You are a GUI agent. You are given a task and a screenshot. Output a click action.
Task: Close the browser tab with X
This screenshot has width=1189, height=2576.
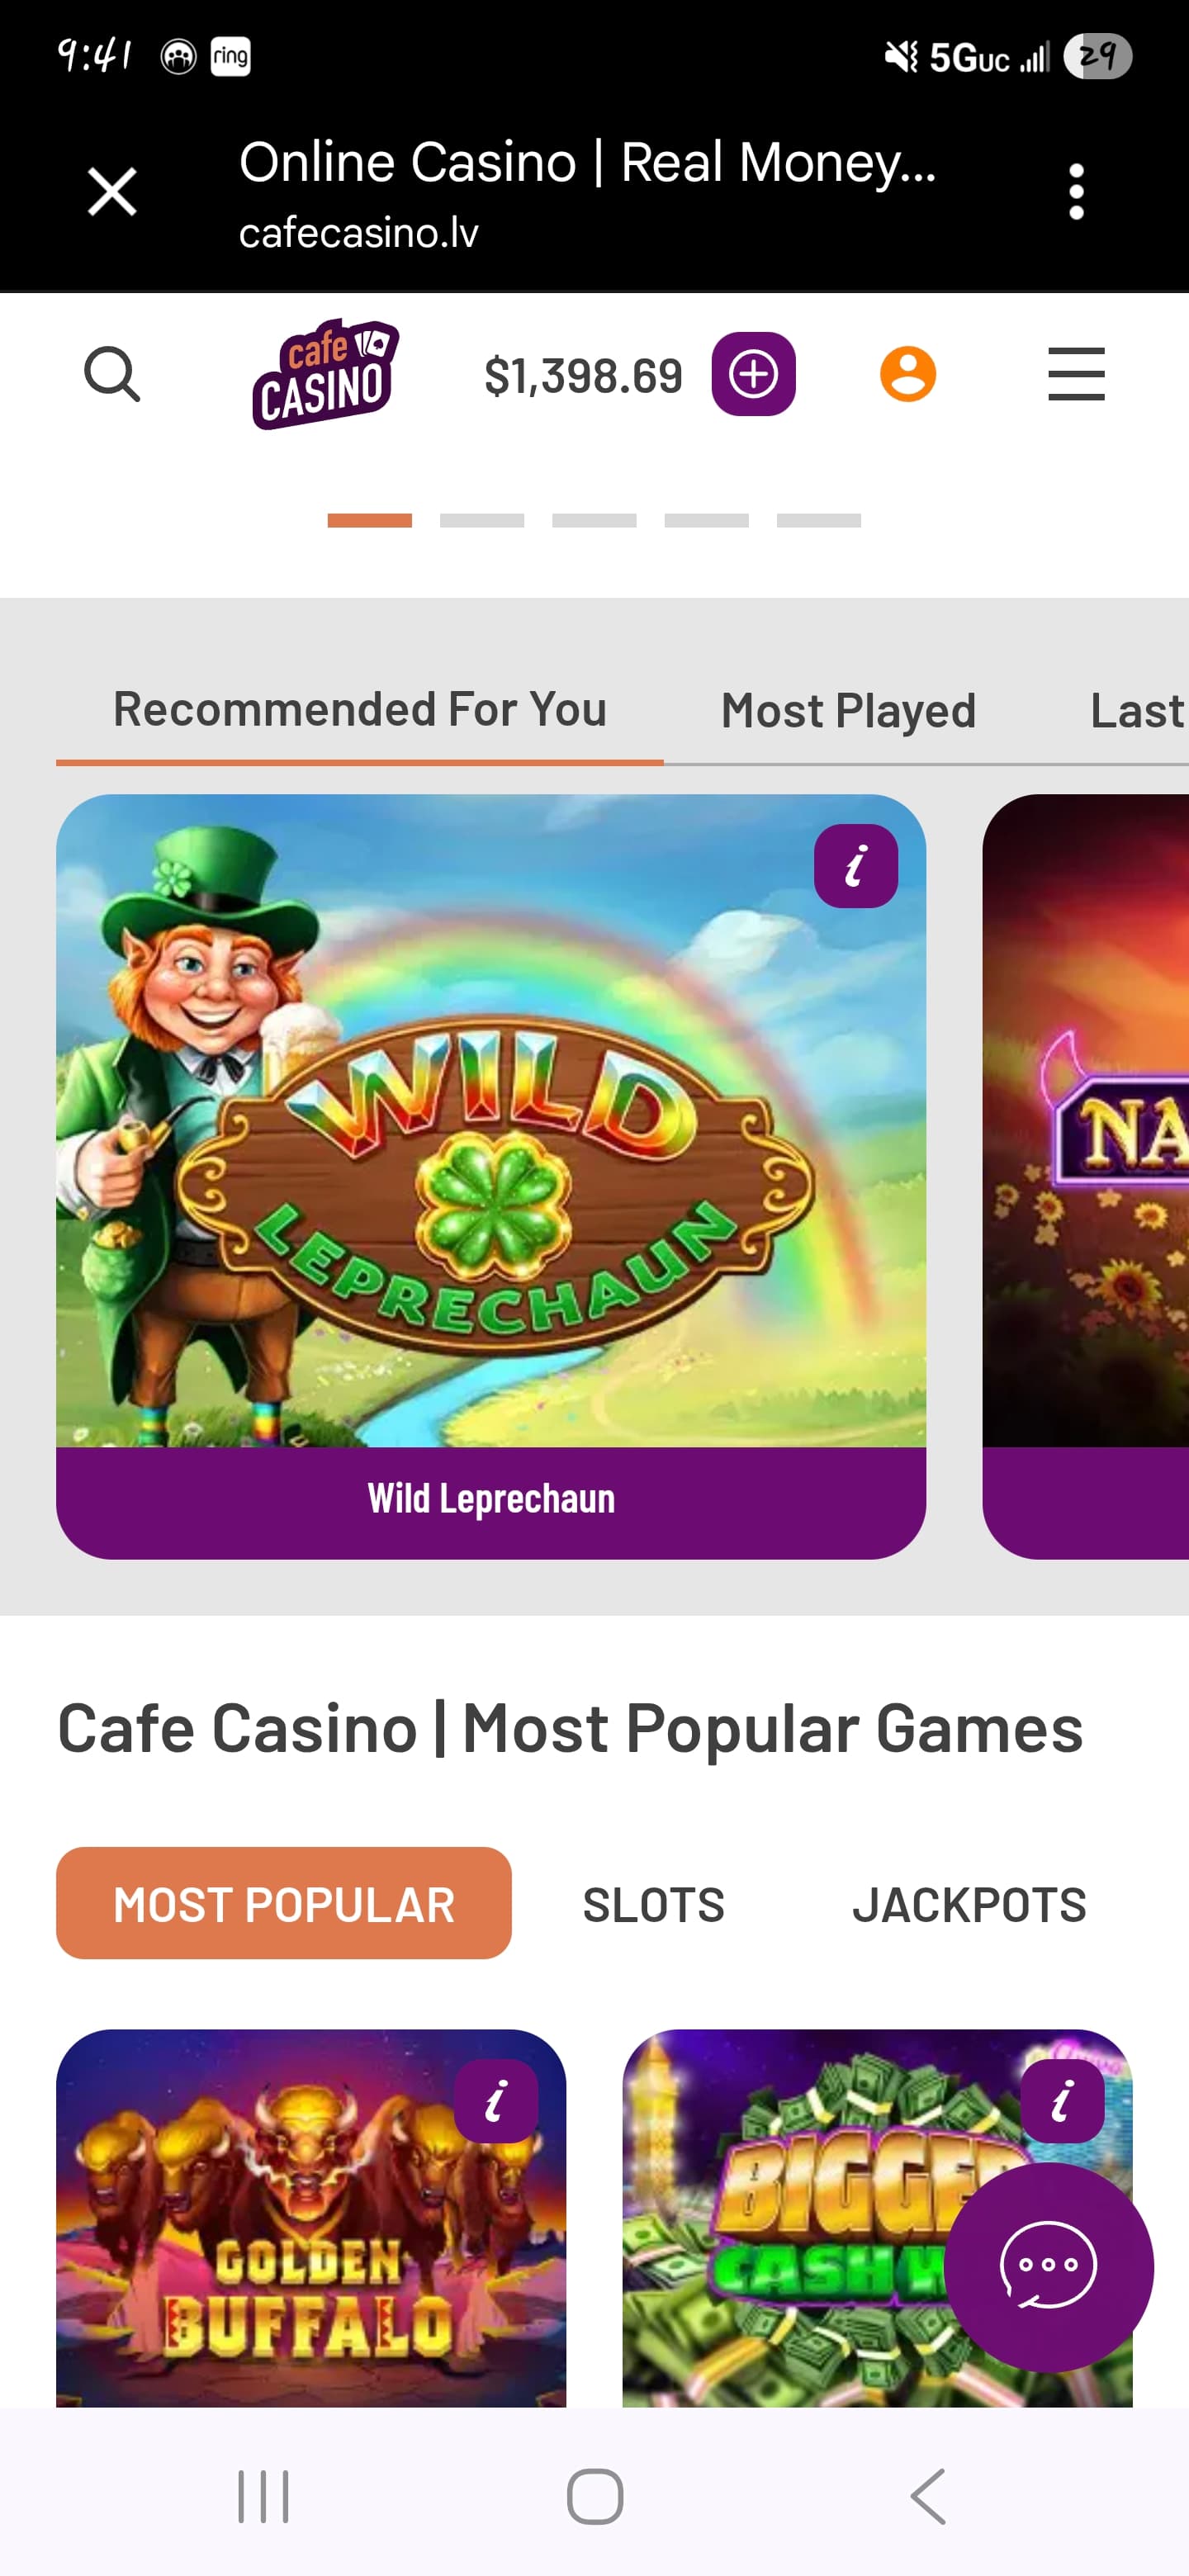coord(112,192)
